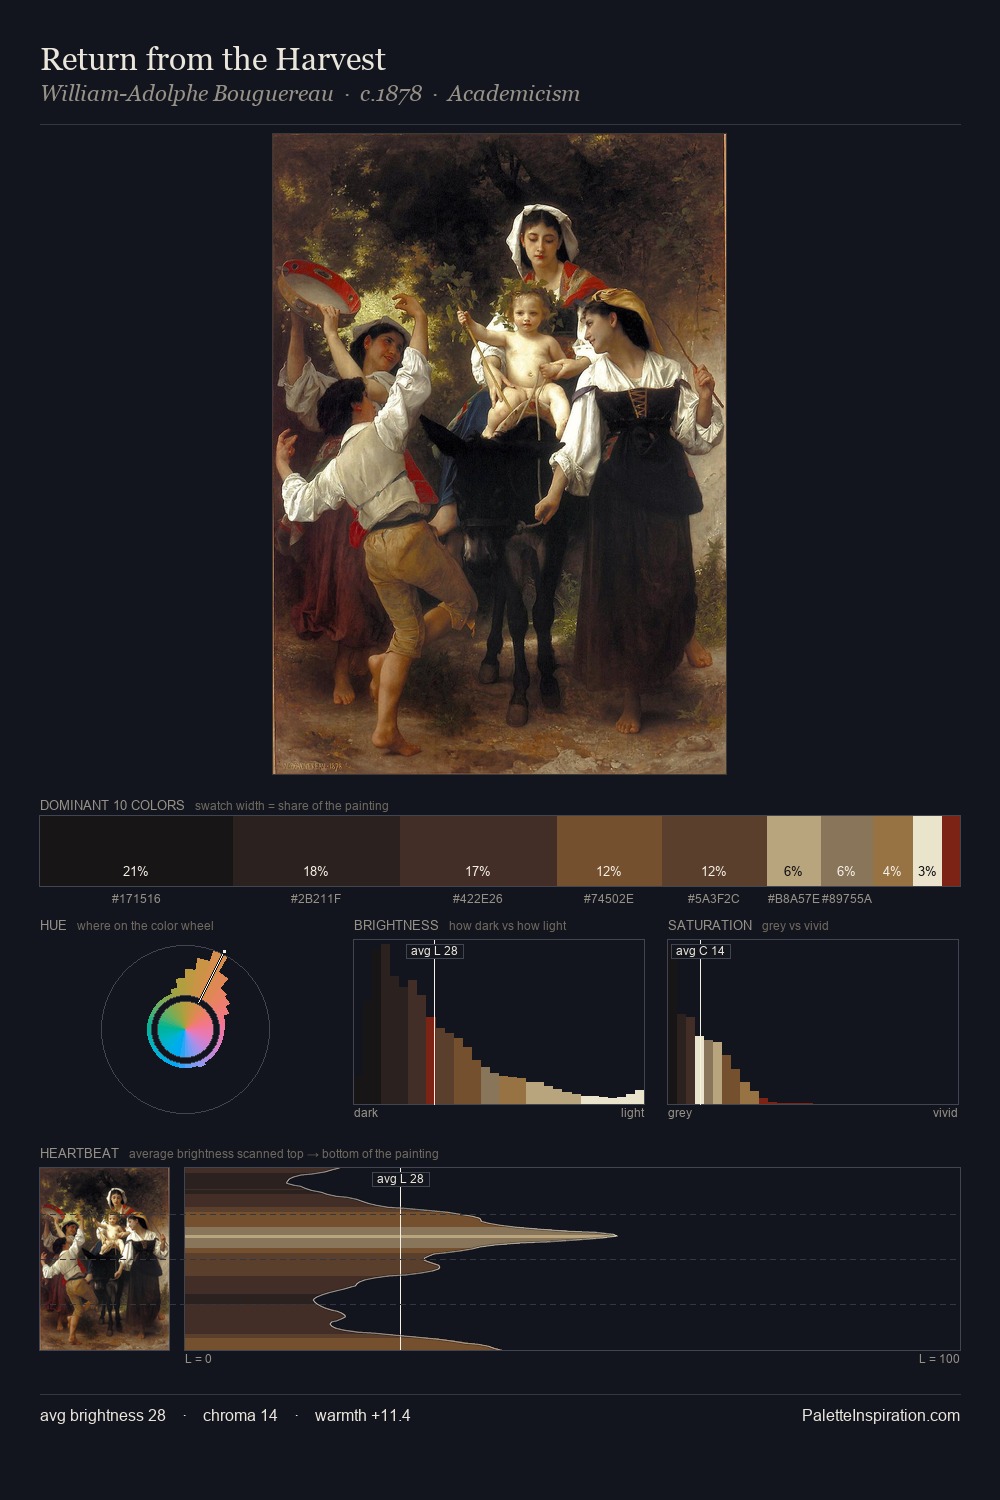1000x1500 pixels.
Task: Click 'avg brightness 28' in footer
Action: [103, 1415]
